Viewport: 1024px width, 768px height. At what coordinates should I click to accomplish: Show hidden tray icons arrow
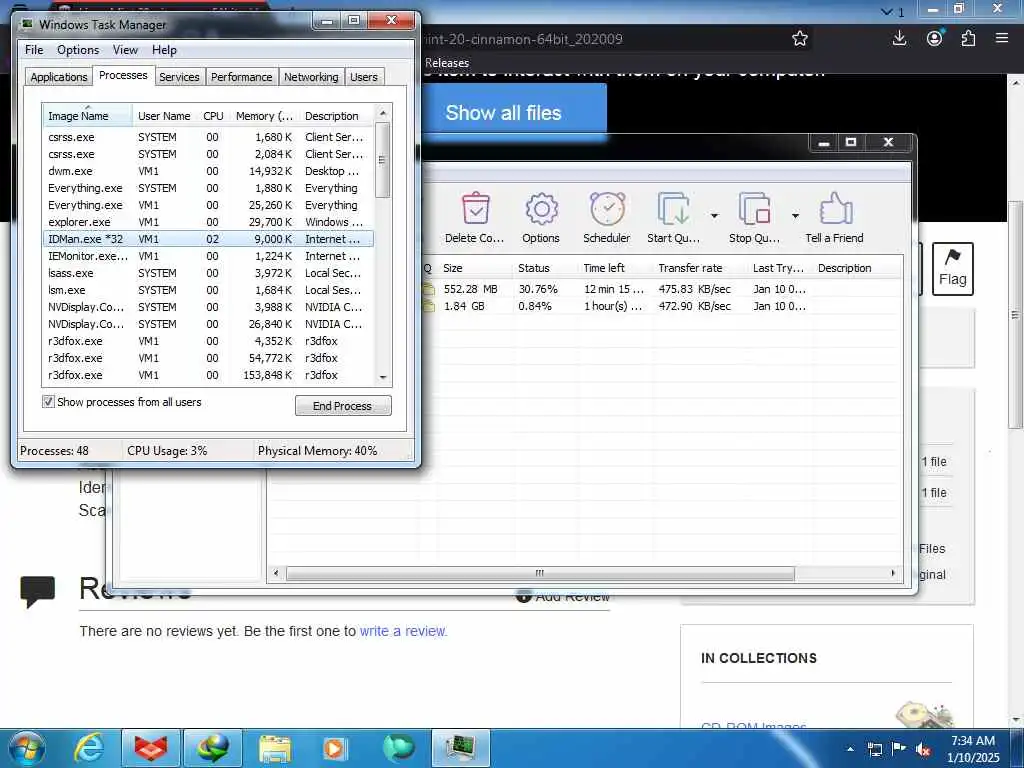[850, 749]
